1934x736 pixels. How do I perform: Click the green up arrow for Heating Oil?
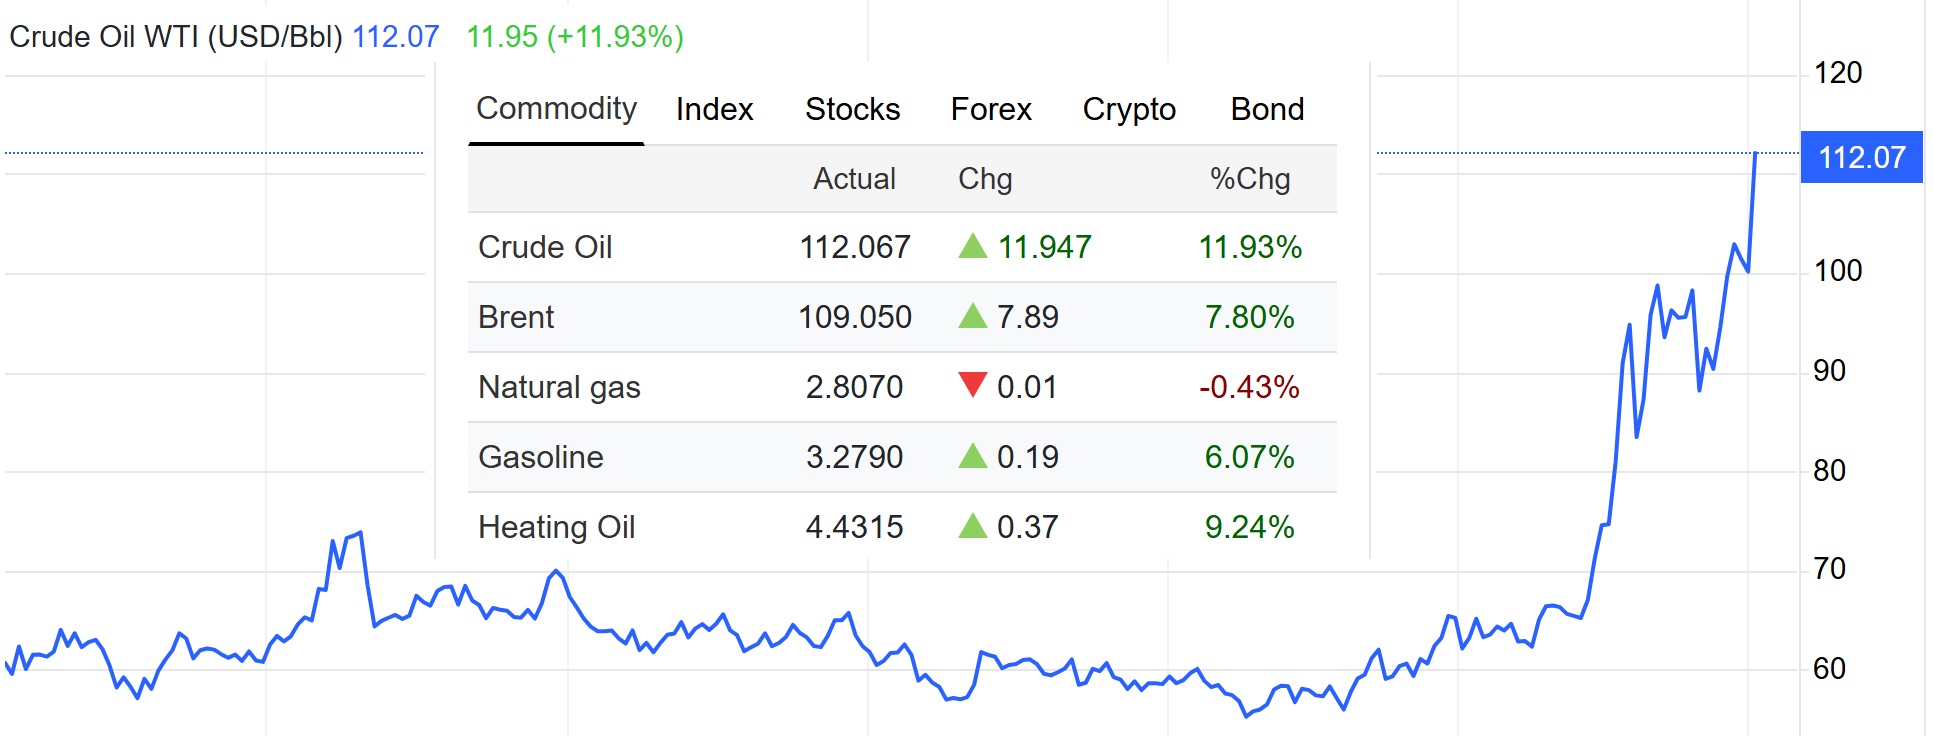[x=973, y=526]
